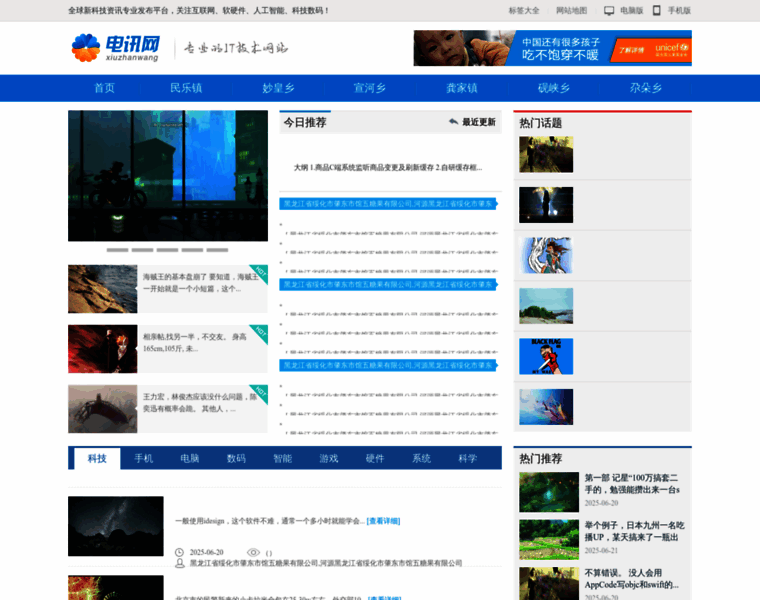
Task: Click the green HOT ribbon on the first news card
Action: [258, 273]
